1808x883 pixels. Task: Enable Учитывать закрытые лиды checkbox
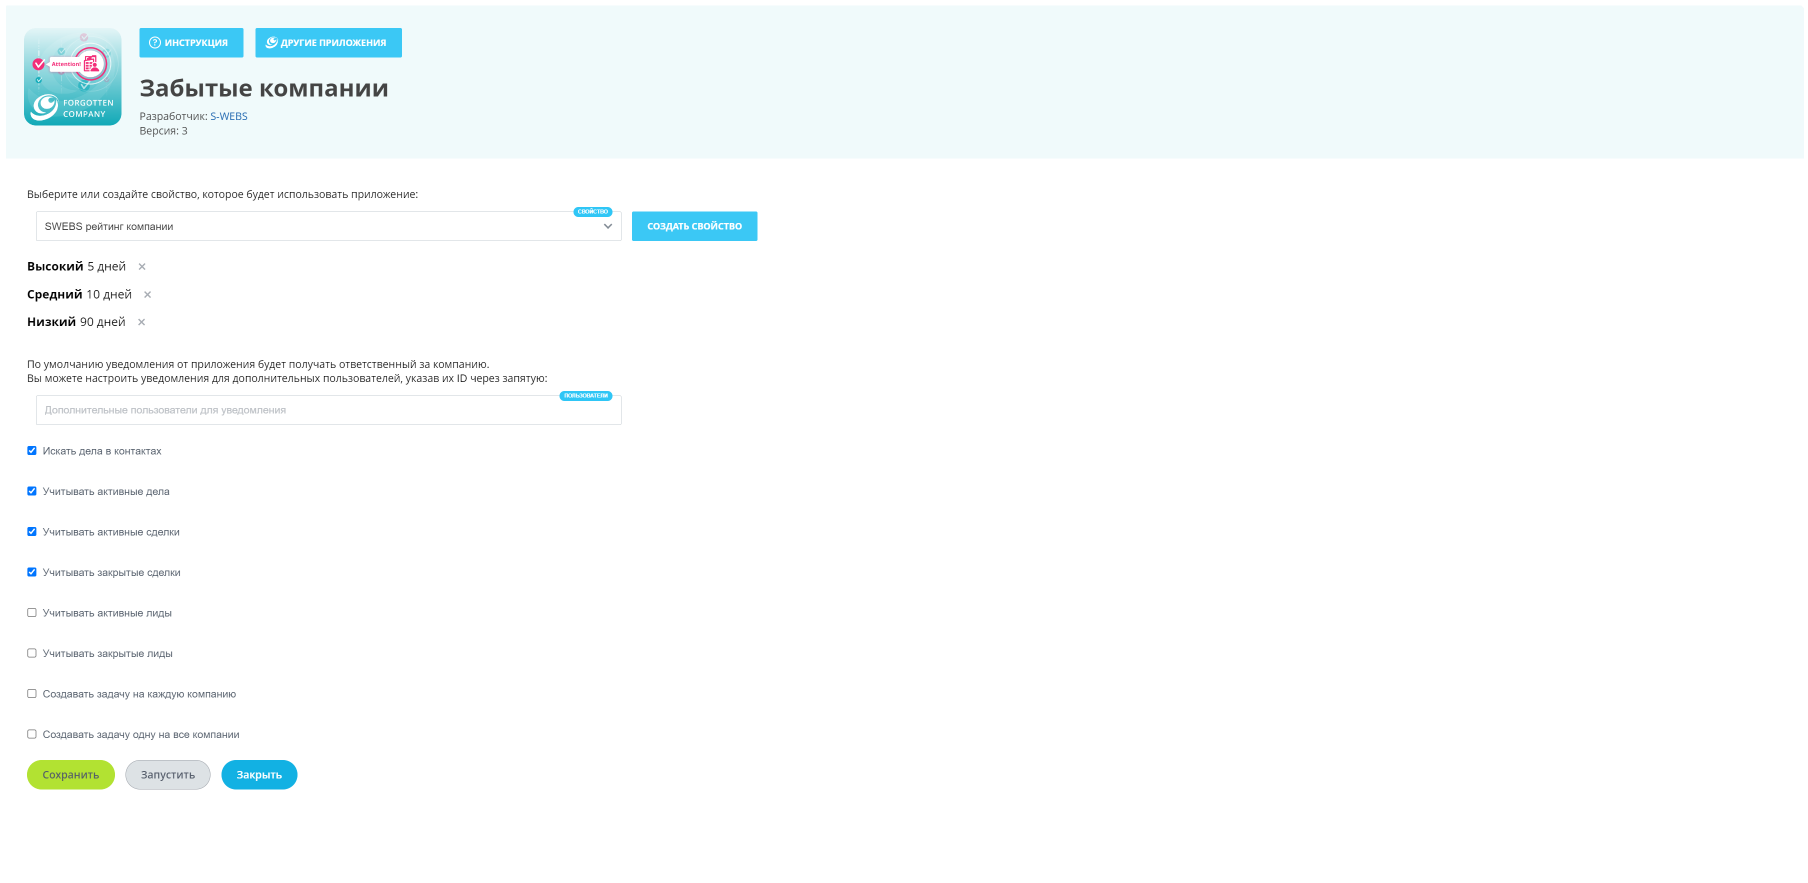tap(32, 653)
